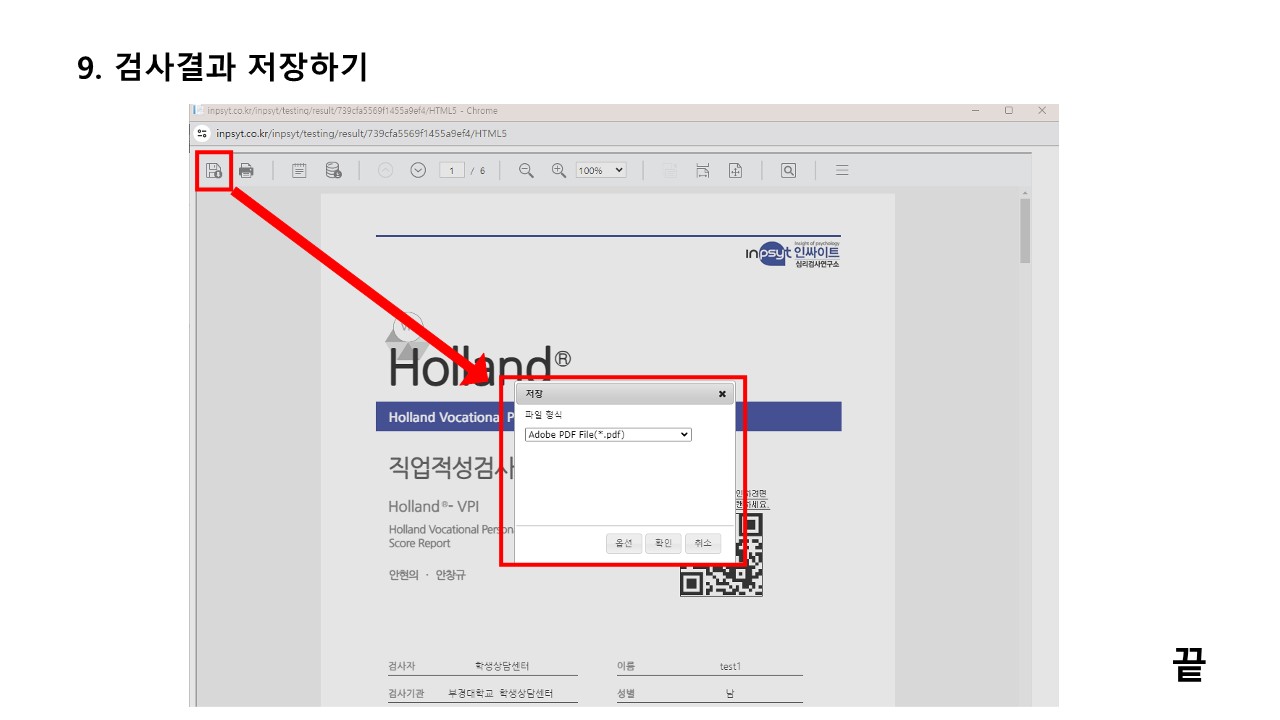Click the database export icon
The image size is (1280, 720).
click(x=333, y=170)
